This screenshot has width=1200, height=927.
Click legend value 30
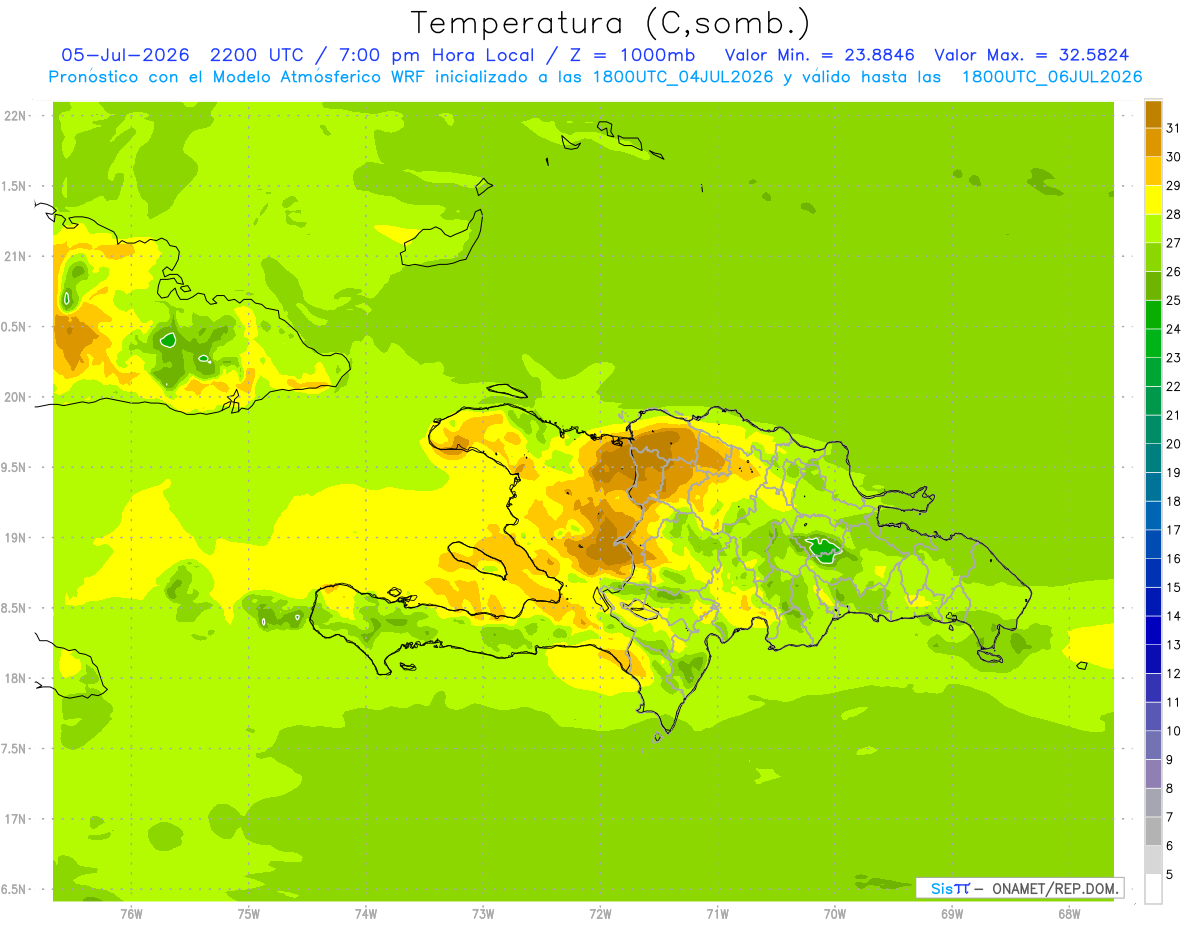point(1173,157)
